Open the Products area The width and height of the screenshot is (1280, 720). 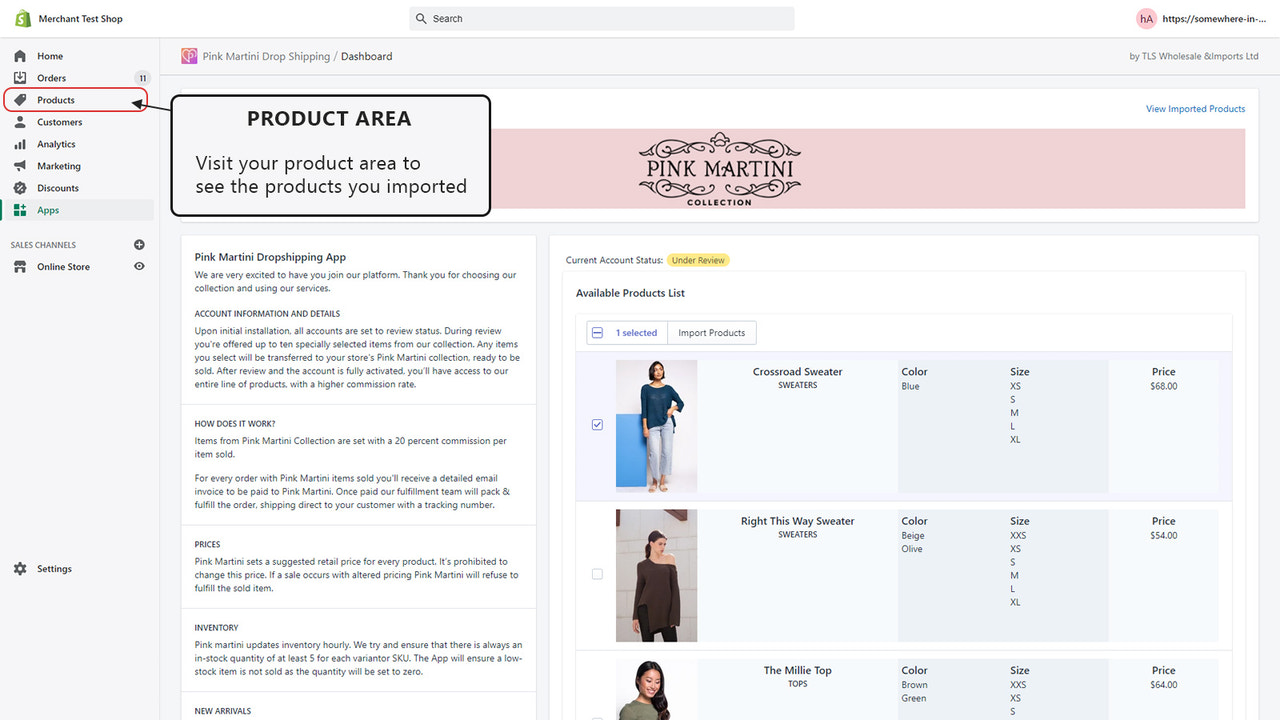click(55, 100)
